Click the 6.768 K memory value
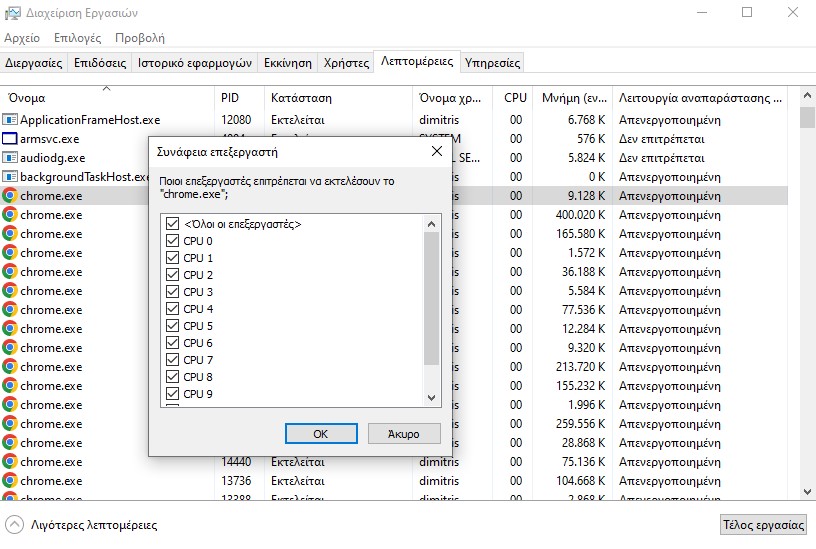The image size is (816, 549). point(586,120)
